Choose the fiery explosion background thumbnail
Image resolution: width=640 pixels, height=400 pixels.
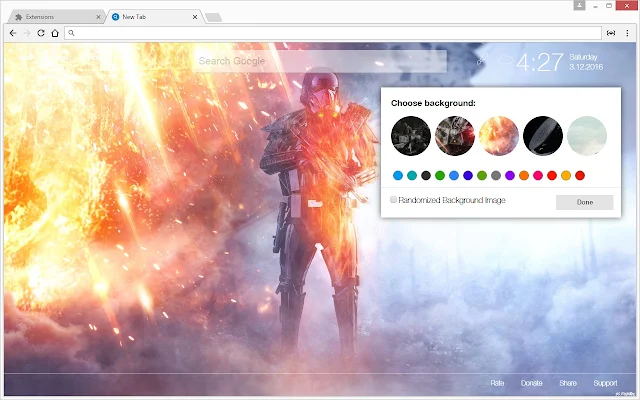pos(499,136)
